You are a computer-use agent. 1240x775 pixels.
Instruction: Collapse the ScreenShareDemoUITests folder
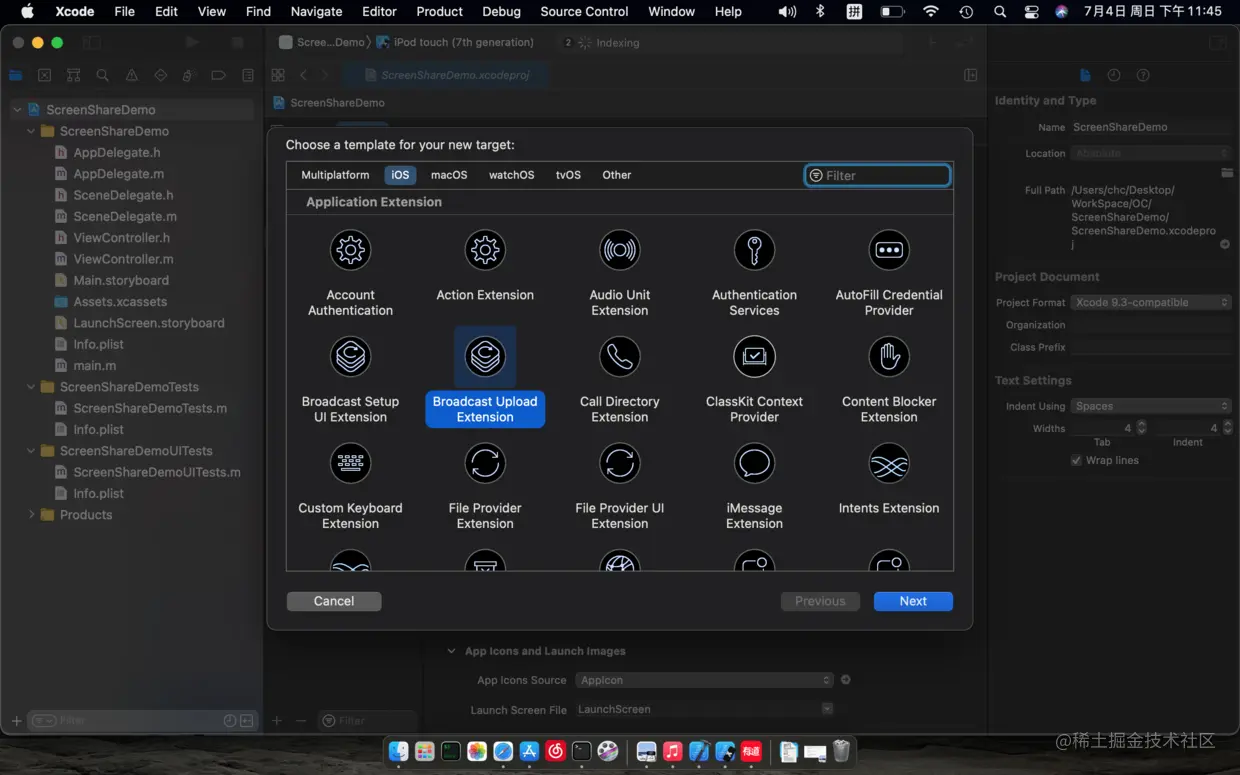(31, 451)
